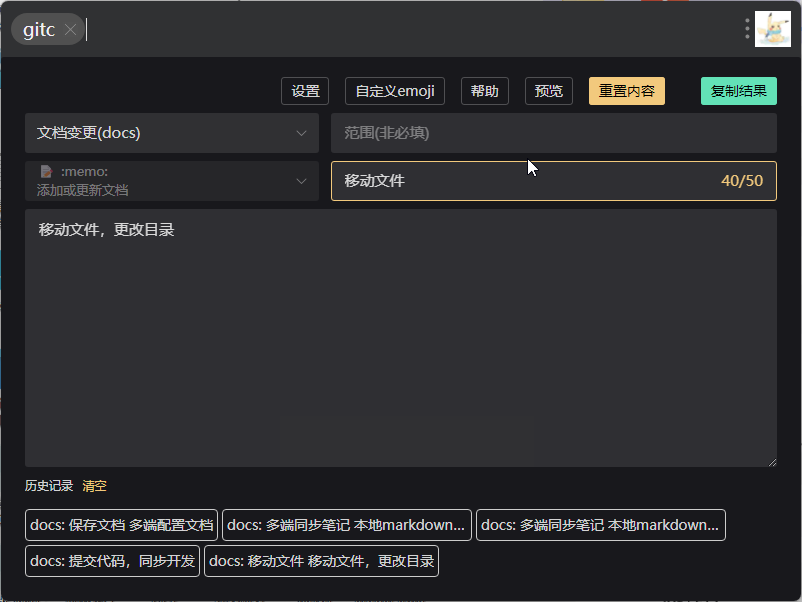Click the 预览 preview button
The width and height of the screenshot is (802, 602).
tap(548, 91)
